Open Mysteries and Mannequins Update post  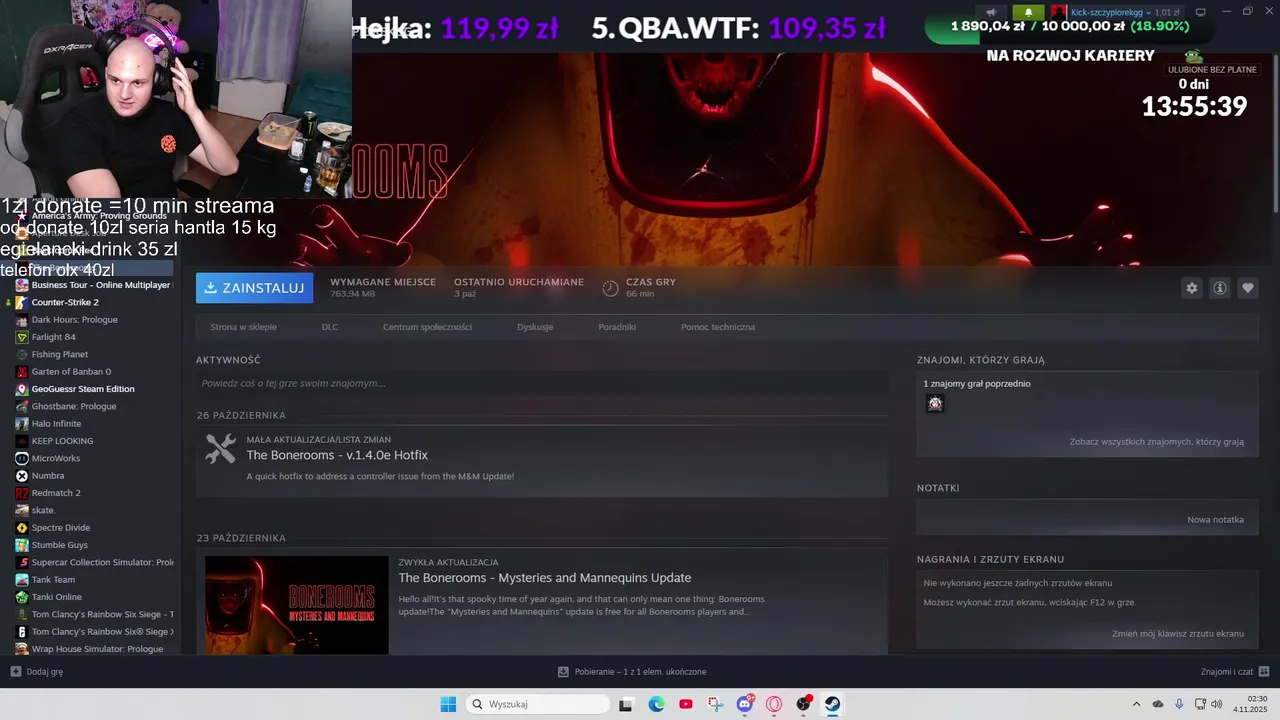[x=545, y=578]
